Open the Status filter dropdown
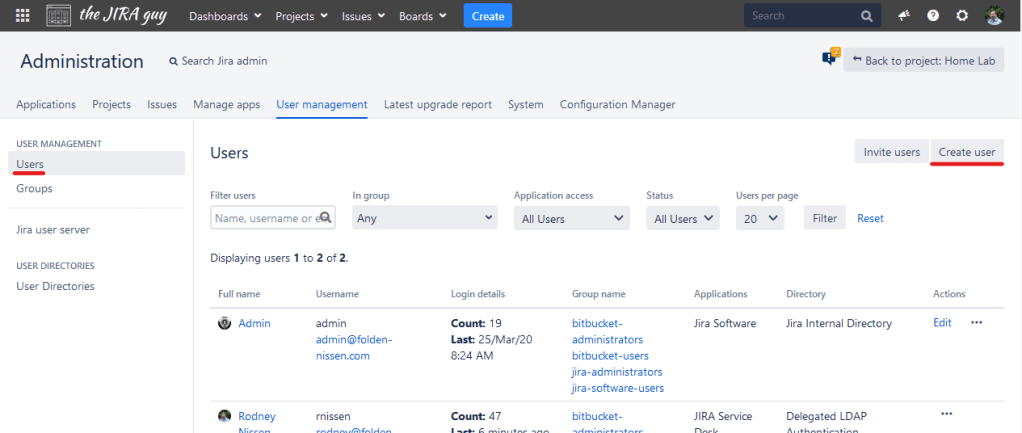The width and height of the screenshot is (1022, 433). click(x=682, y=218)
